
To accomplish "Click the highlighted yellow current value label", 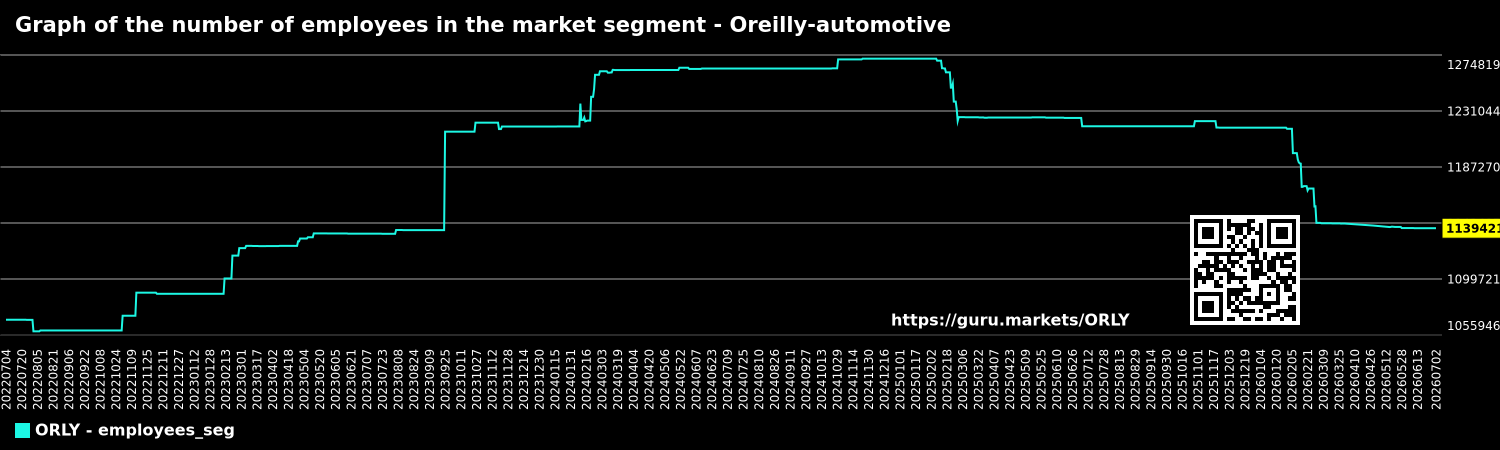I will pos(1472,229).
